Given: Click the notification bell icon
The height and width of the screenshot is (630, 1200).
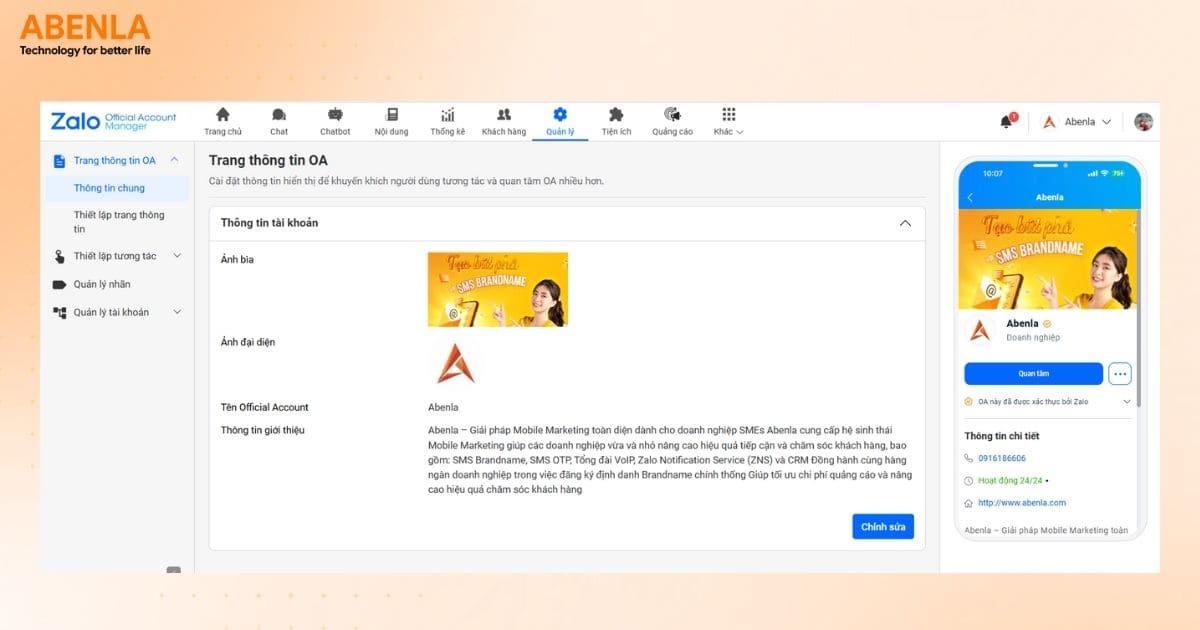Looking at the screenshot, I should [x=1007, y=122].
